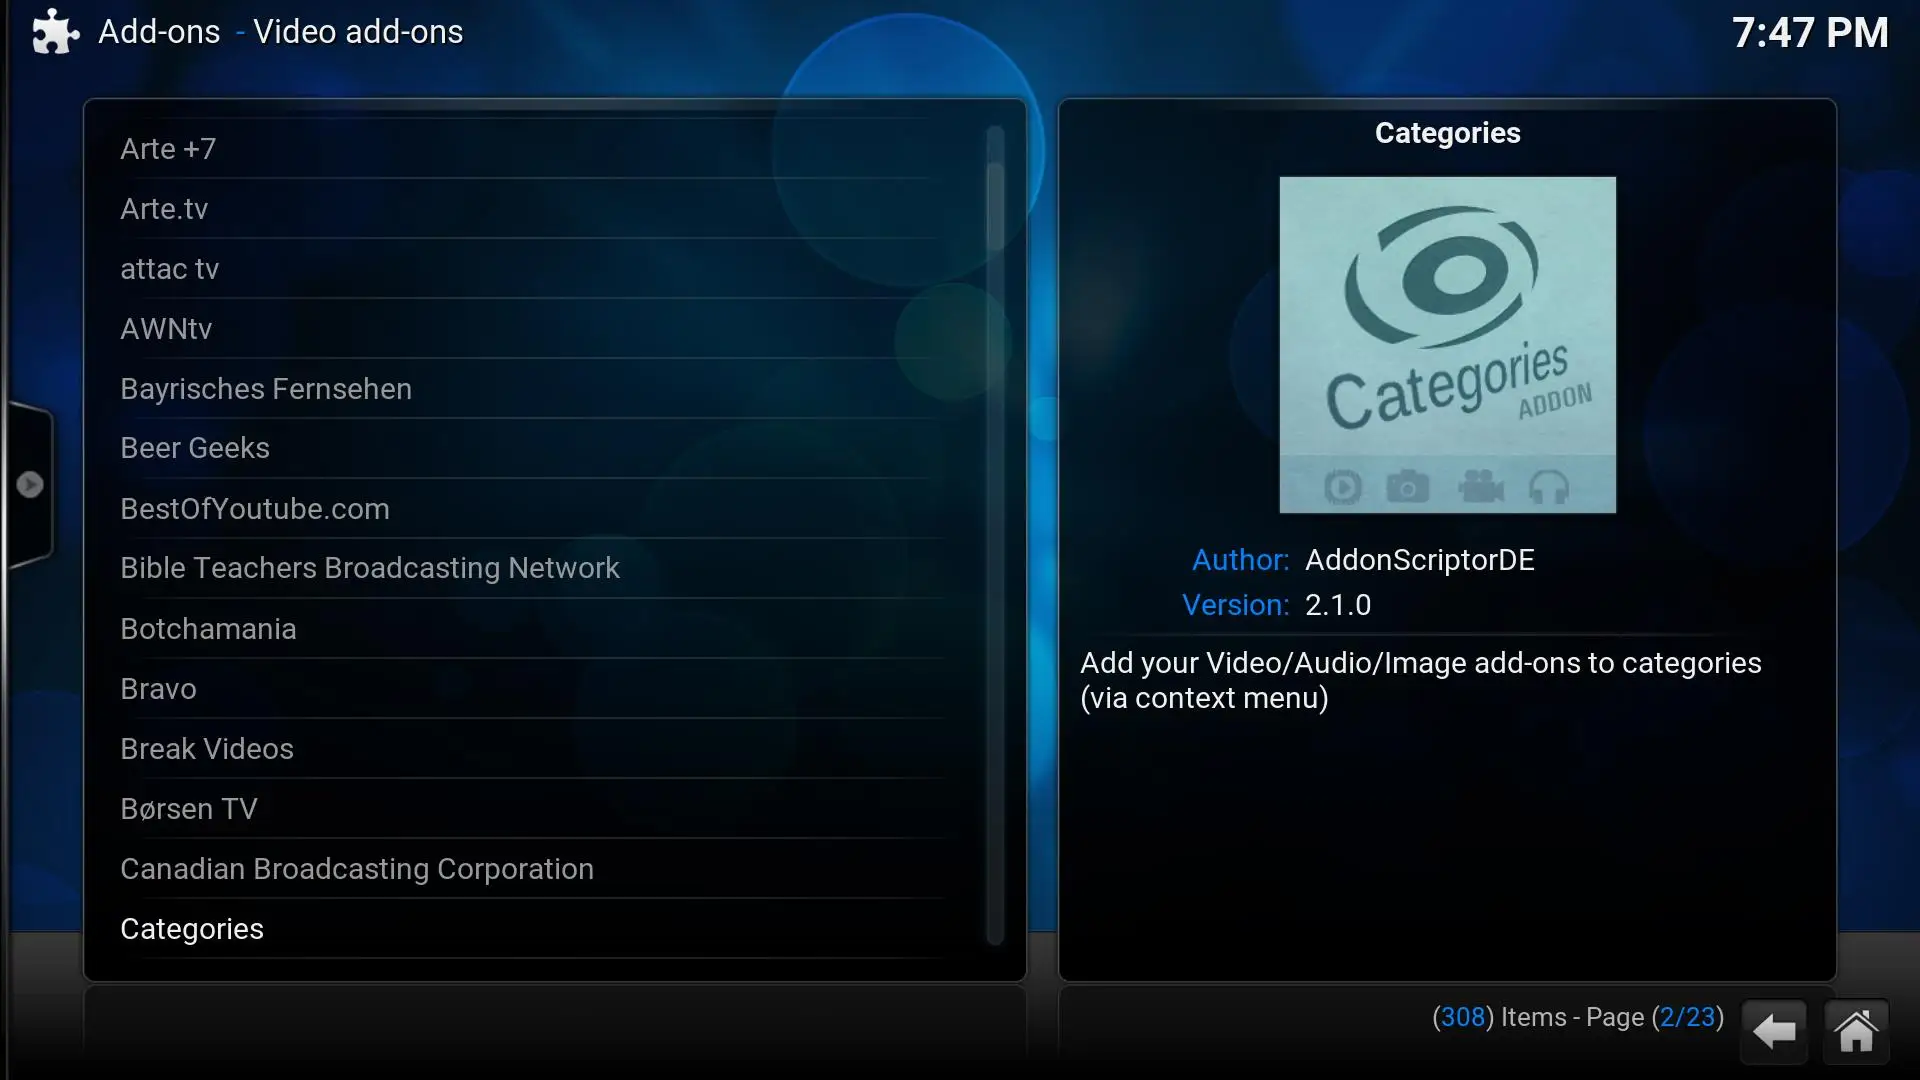The height and width of the screenshot is (1080, 1920).
Task: Click the Video add-ons breadcrumb title
Action: coord(358,32)
